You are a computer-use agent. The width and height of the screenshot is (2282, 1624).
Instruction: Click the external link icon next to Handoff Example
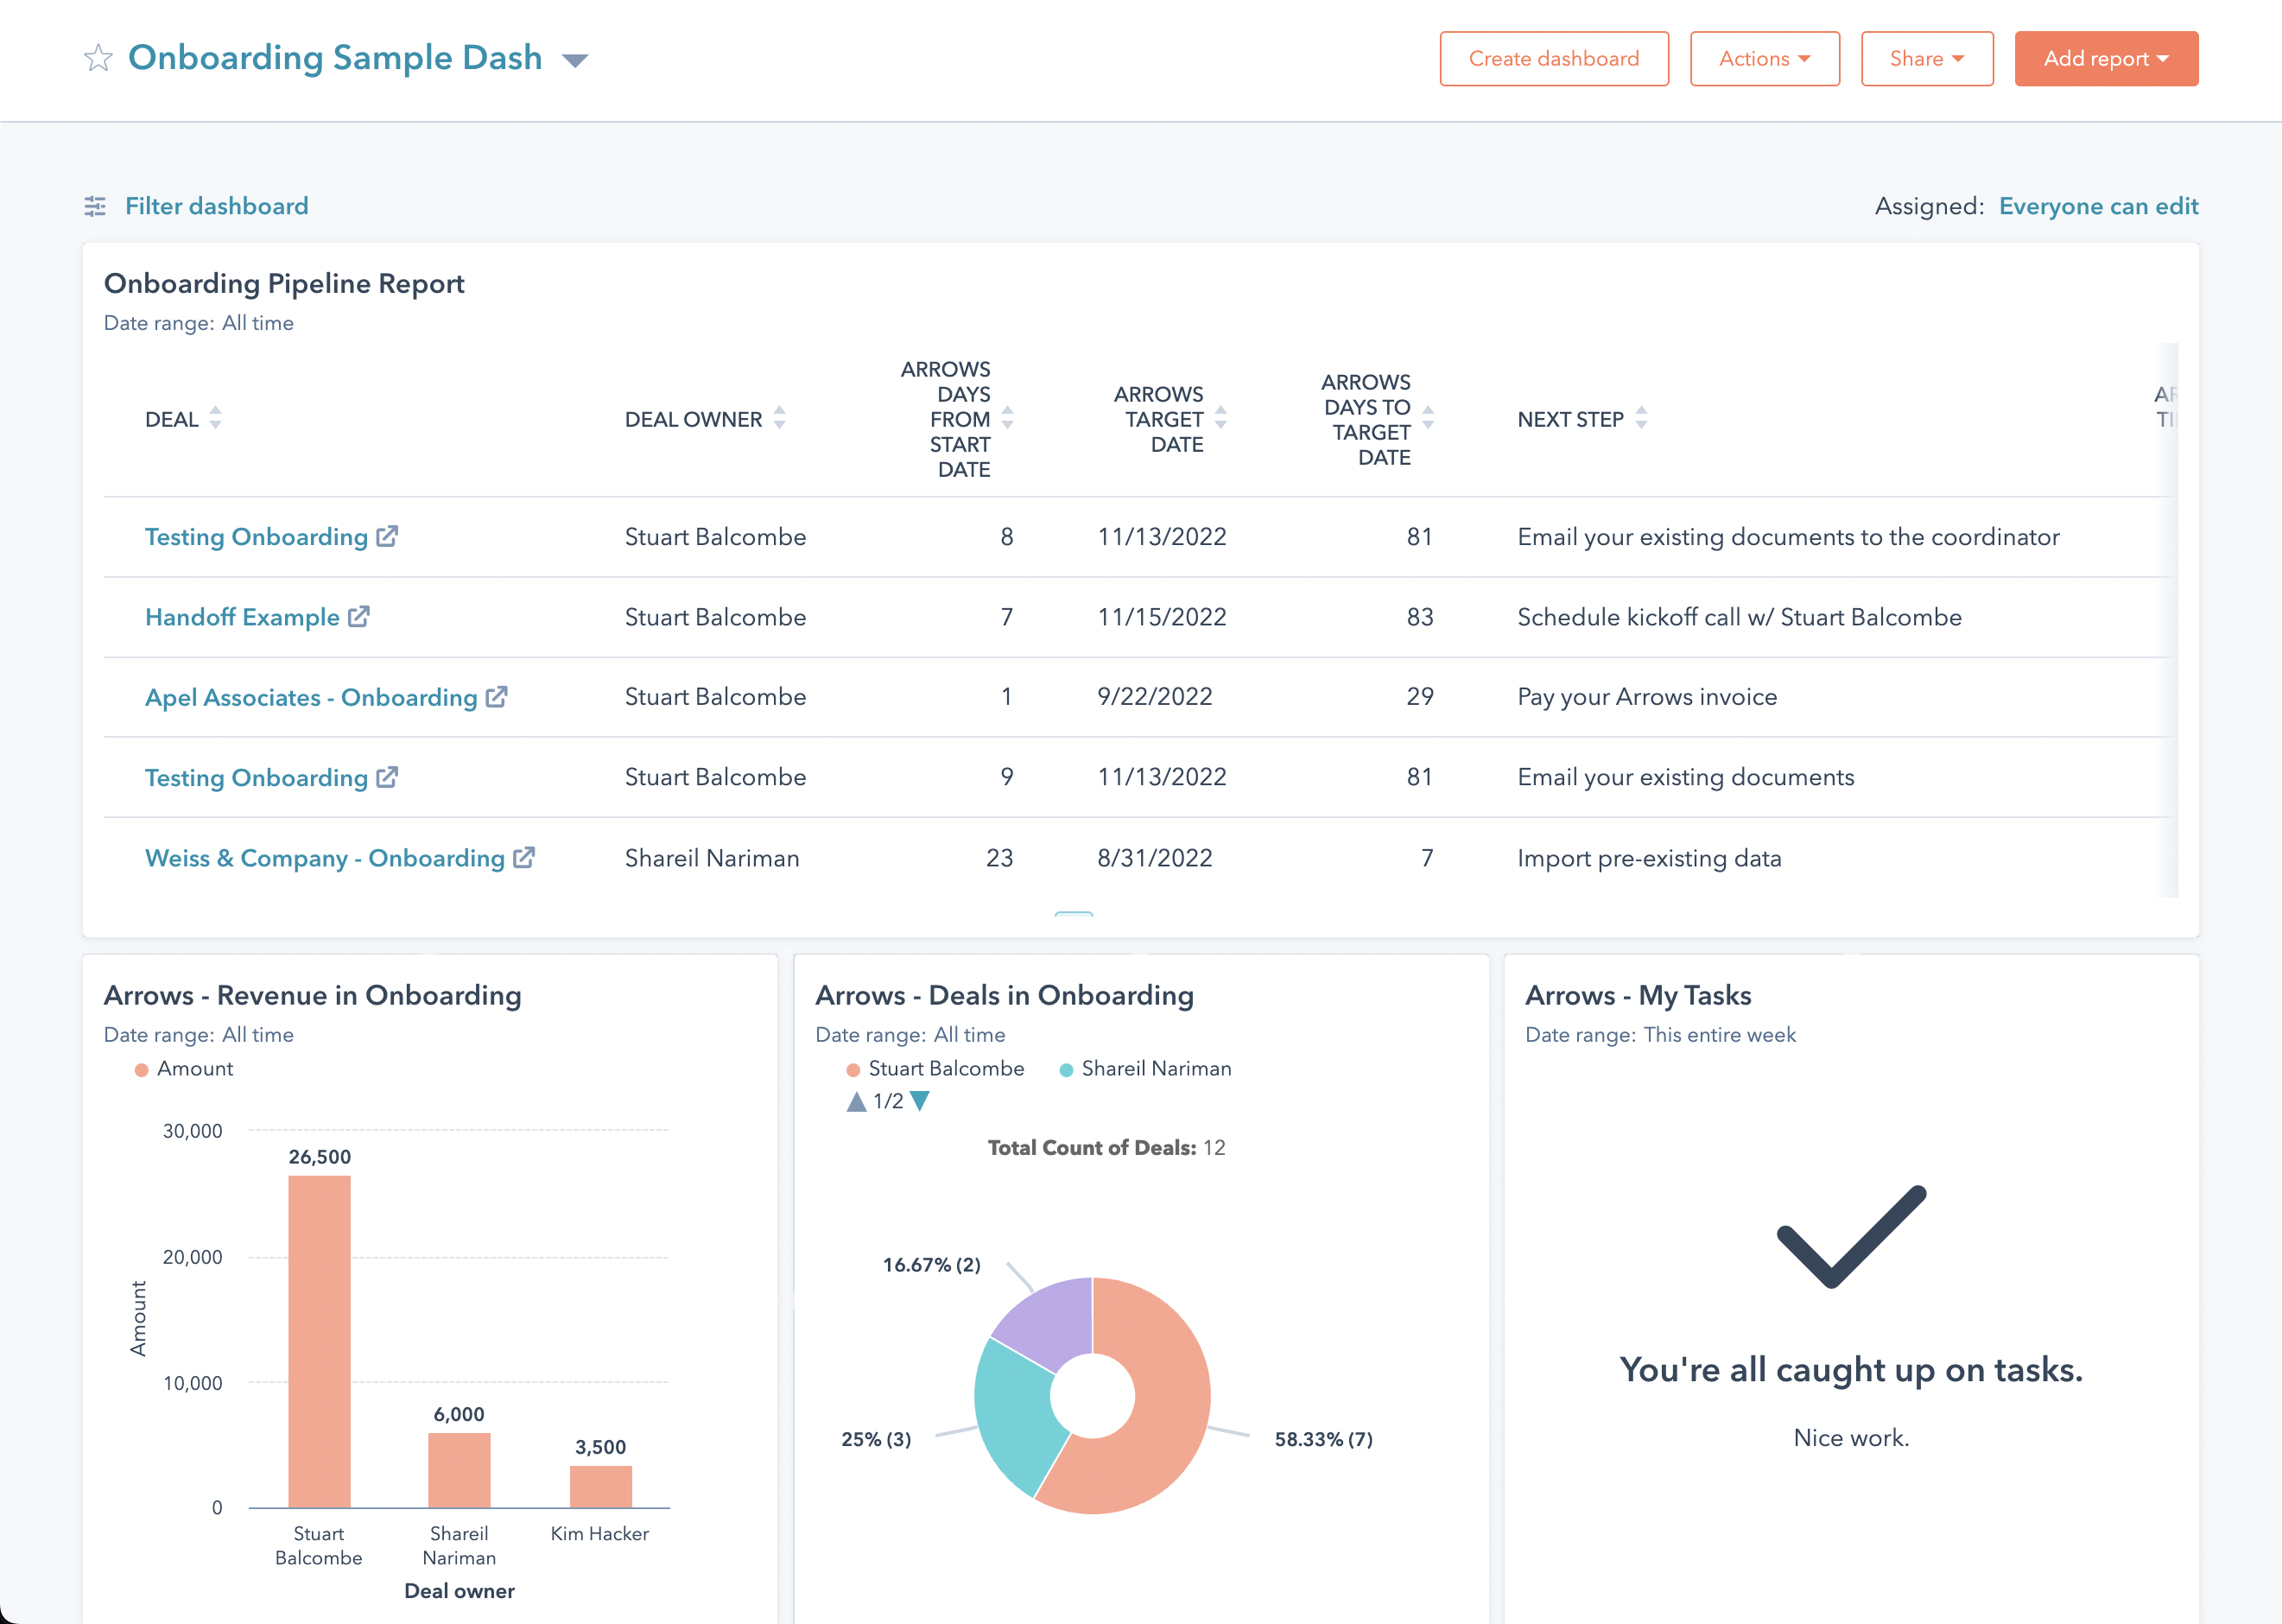click(x=360, y=616)
